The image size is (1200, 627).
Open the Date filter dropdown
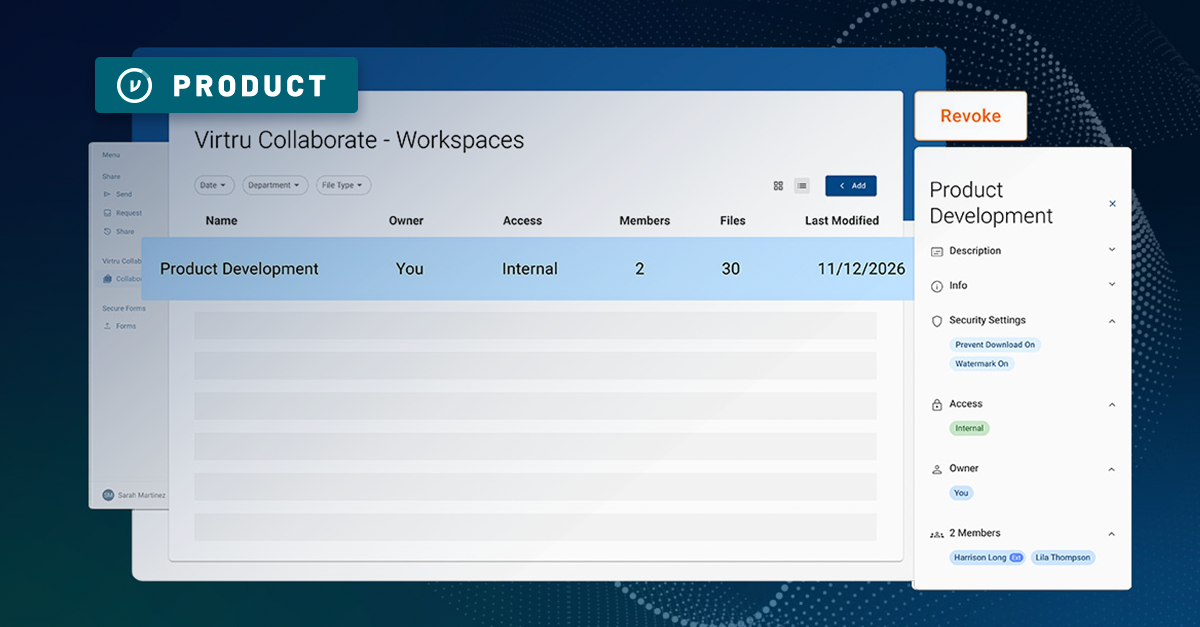(x=214, y=185)
